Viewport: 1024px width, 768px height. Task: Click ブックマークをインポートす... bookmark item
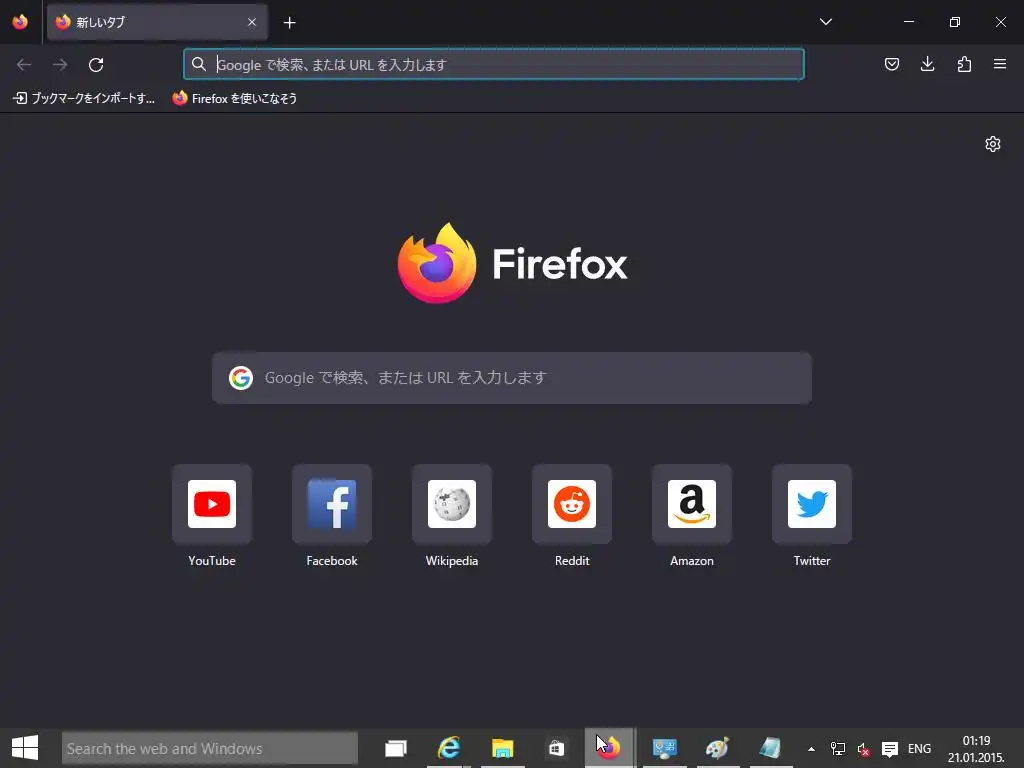point(84,99)
